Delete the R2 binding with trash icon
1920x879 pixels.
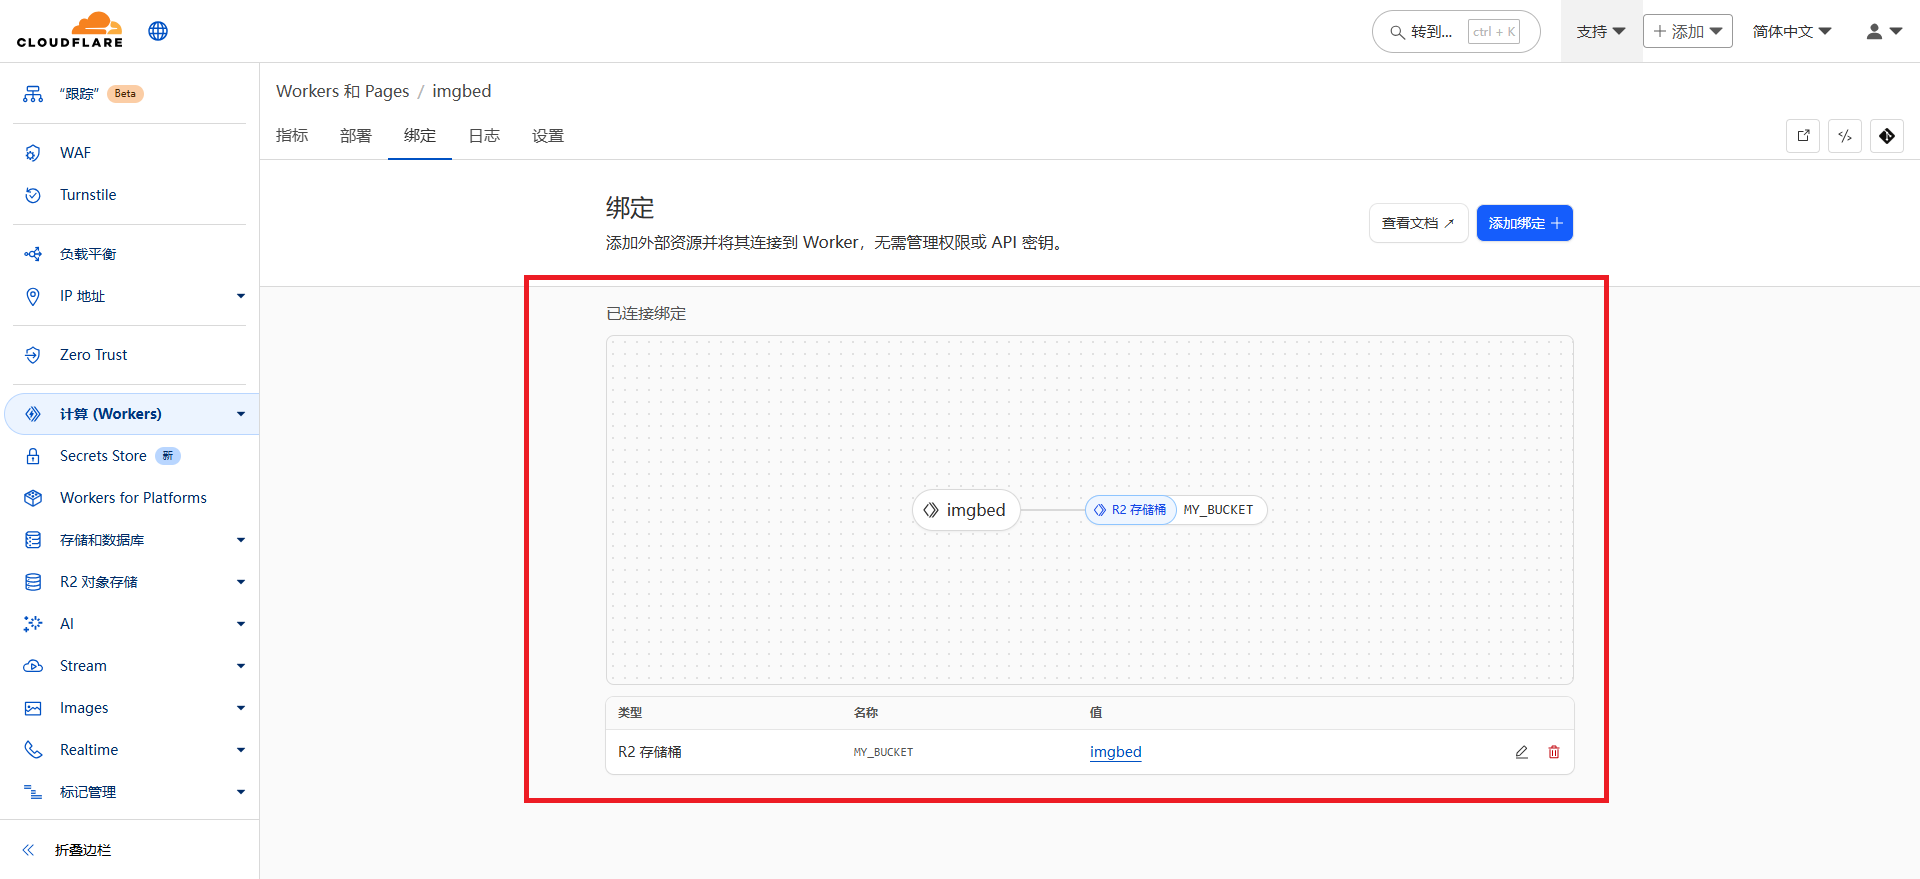click(1554, 752)
